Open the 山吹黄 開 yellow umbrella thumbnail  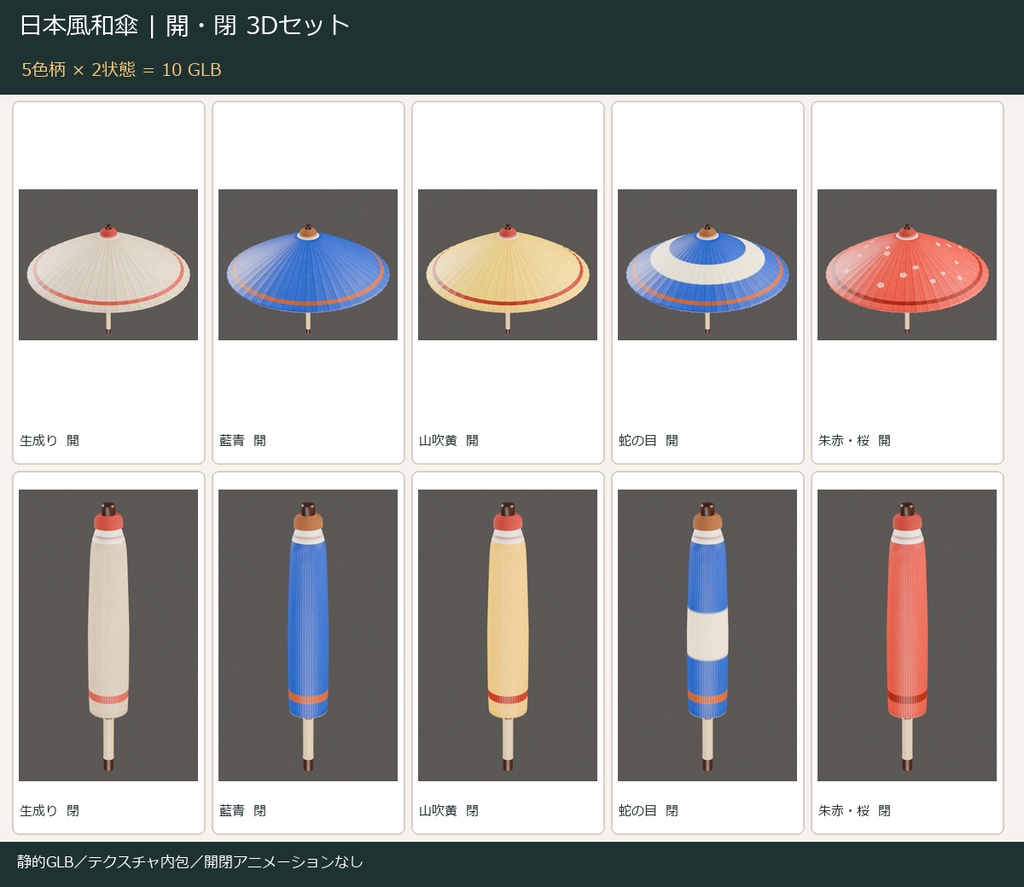click(x=507, y=265)
